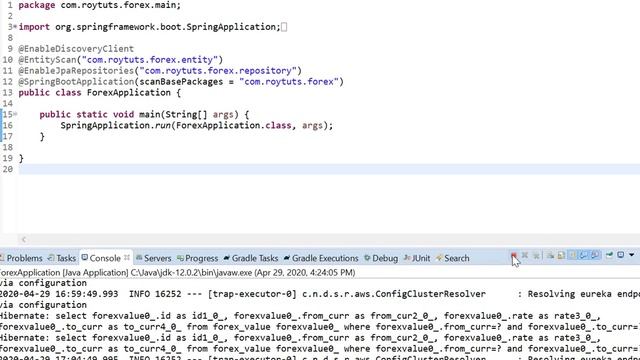Viewport: 640px width, 360px height.
Task: Click the @EnableJpaRepositories annotation
Action: [x=76, y=71]
